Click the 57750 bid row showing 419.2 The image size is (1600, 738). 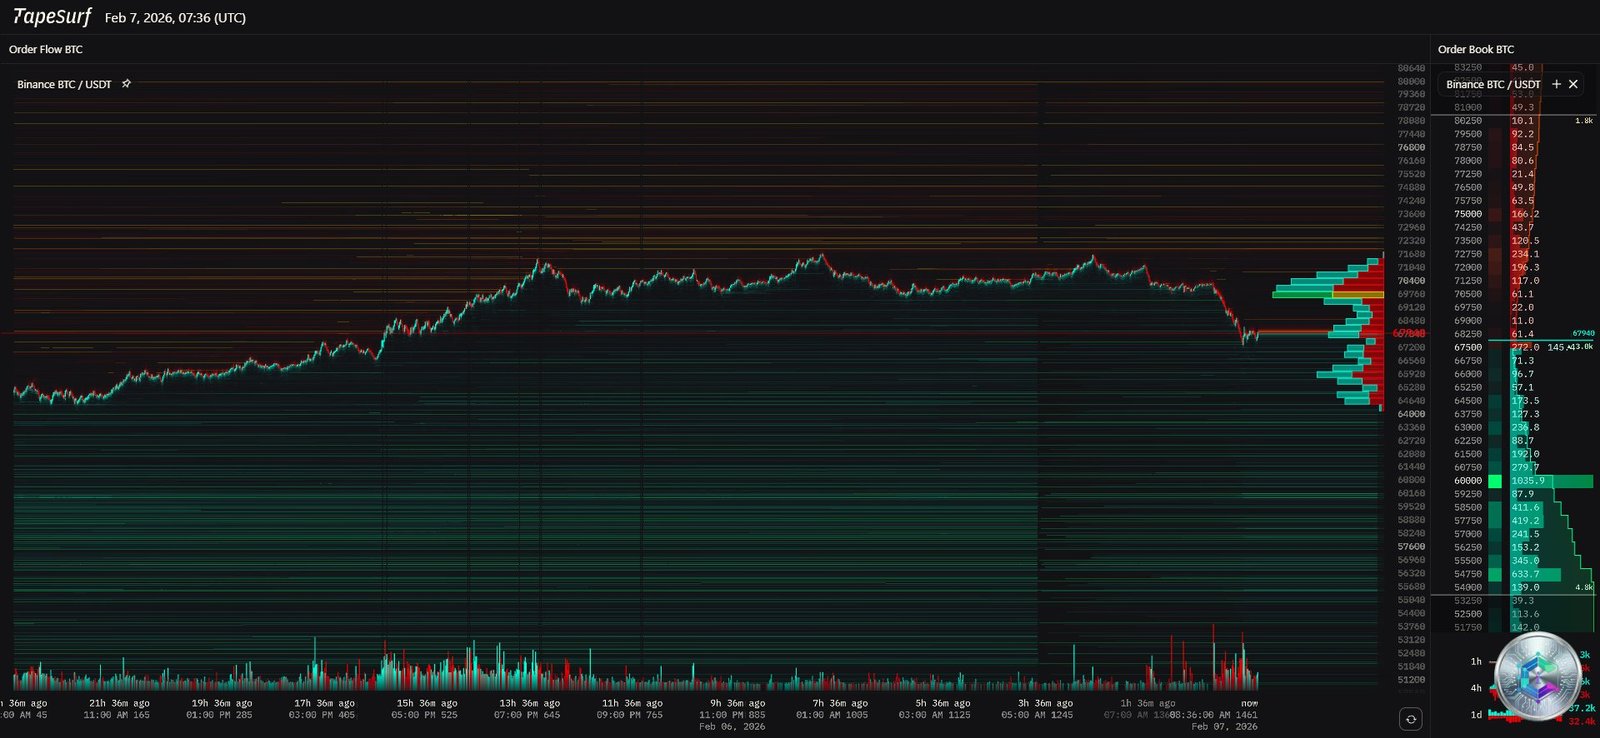click(1514, 521)
